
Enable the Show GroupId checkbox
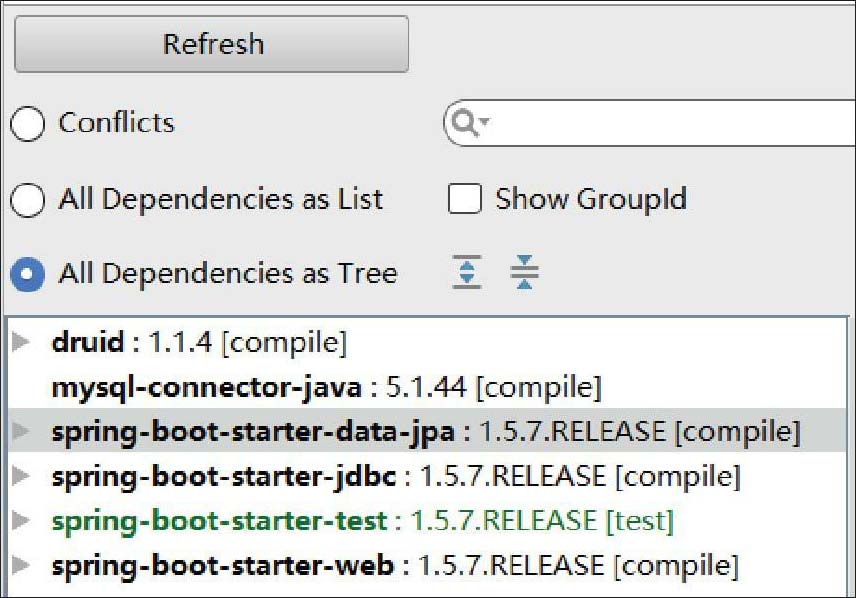point(465,199)
